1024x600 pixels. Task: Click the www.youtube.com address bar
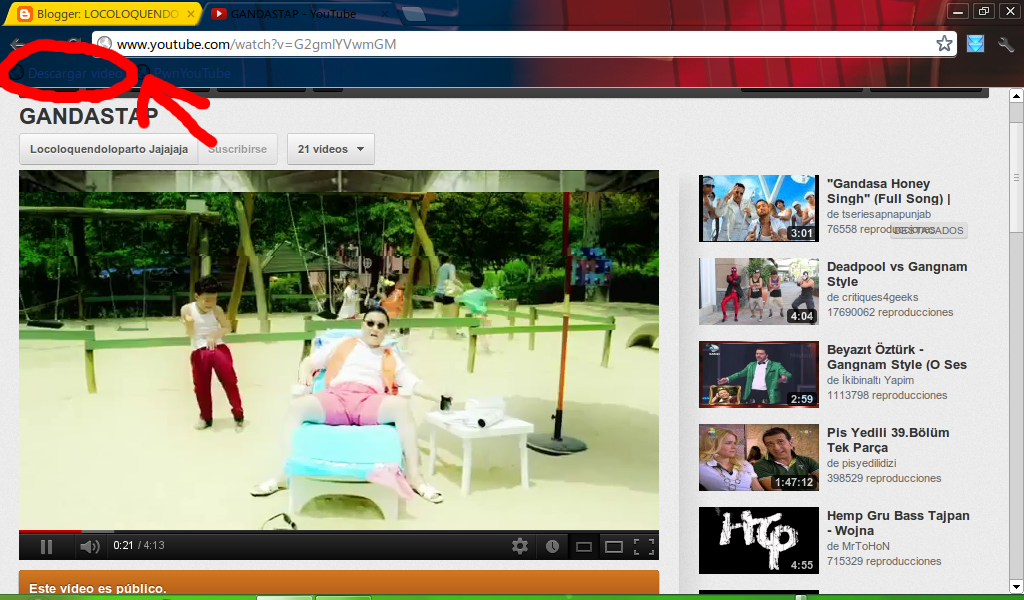point(524,44)
